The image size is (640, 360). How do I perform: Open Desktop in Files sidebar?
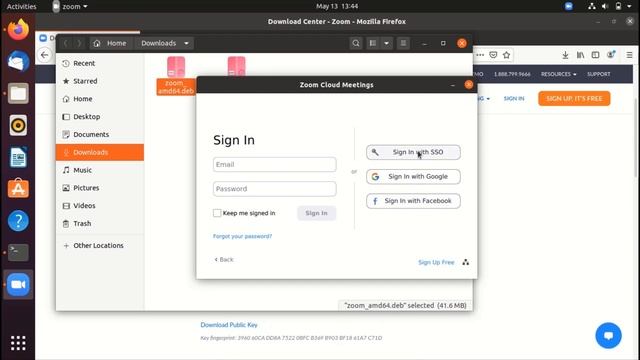[x=100, y=117]
